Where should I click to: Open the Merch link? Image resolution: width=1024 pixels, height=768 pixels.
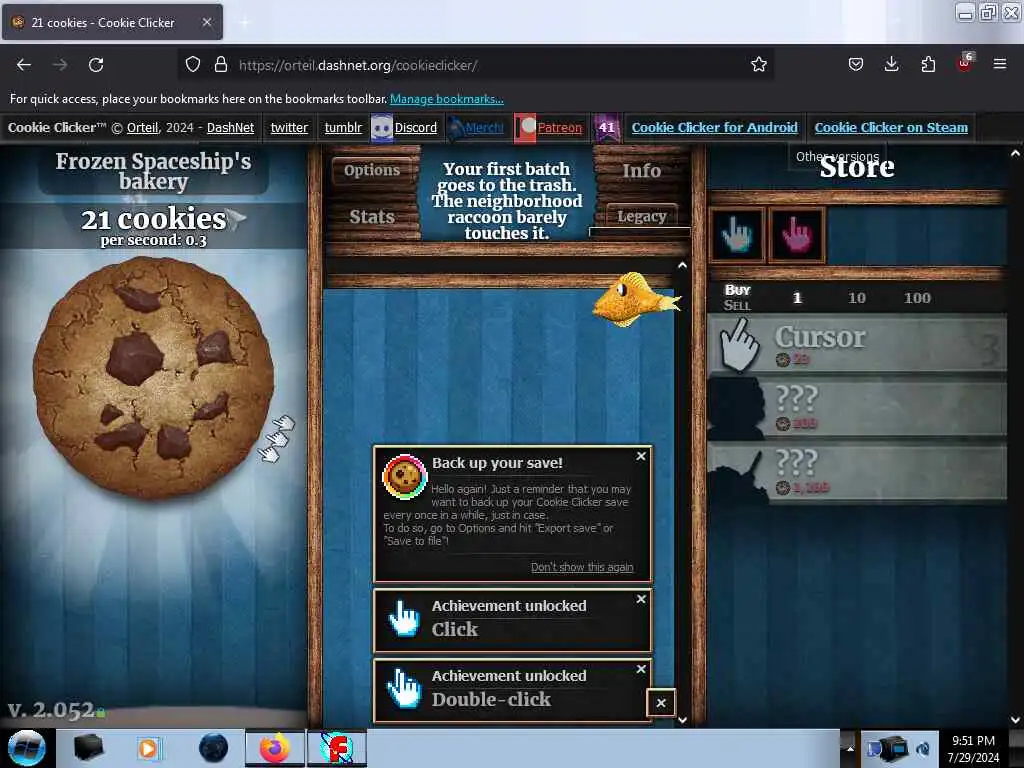[x=485, y=127]
